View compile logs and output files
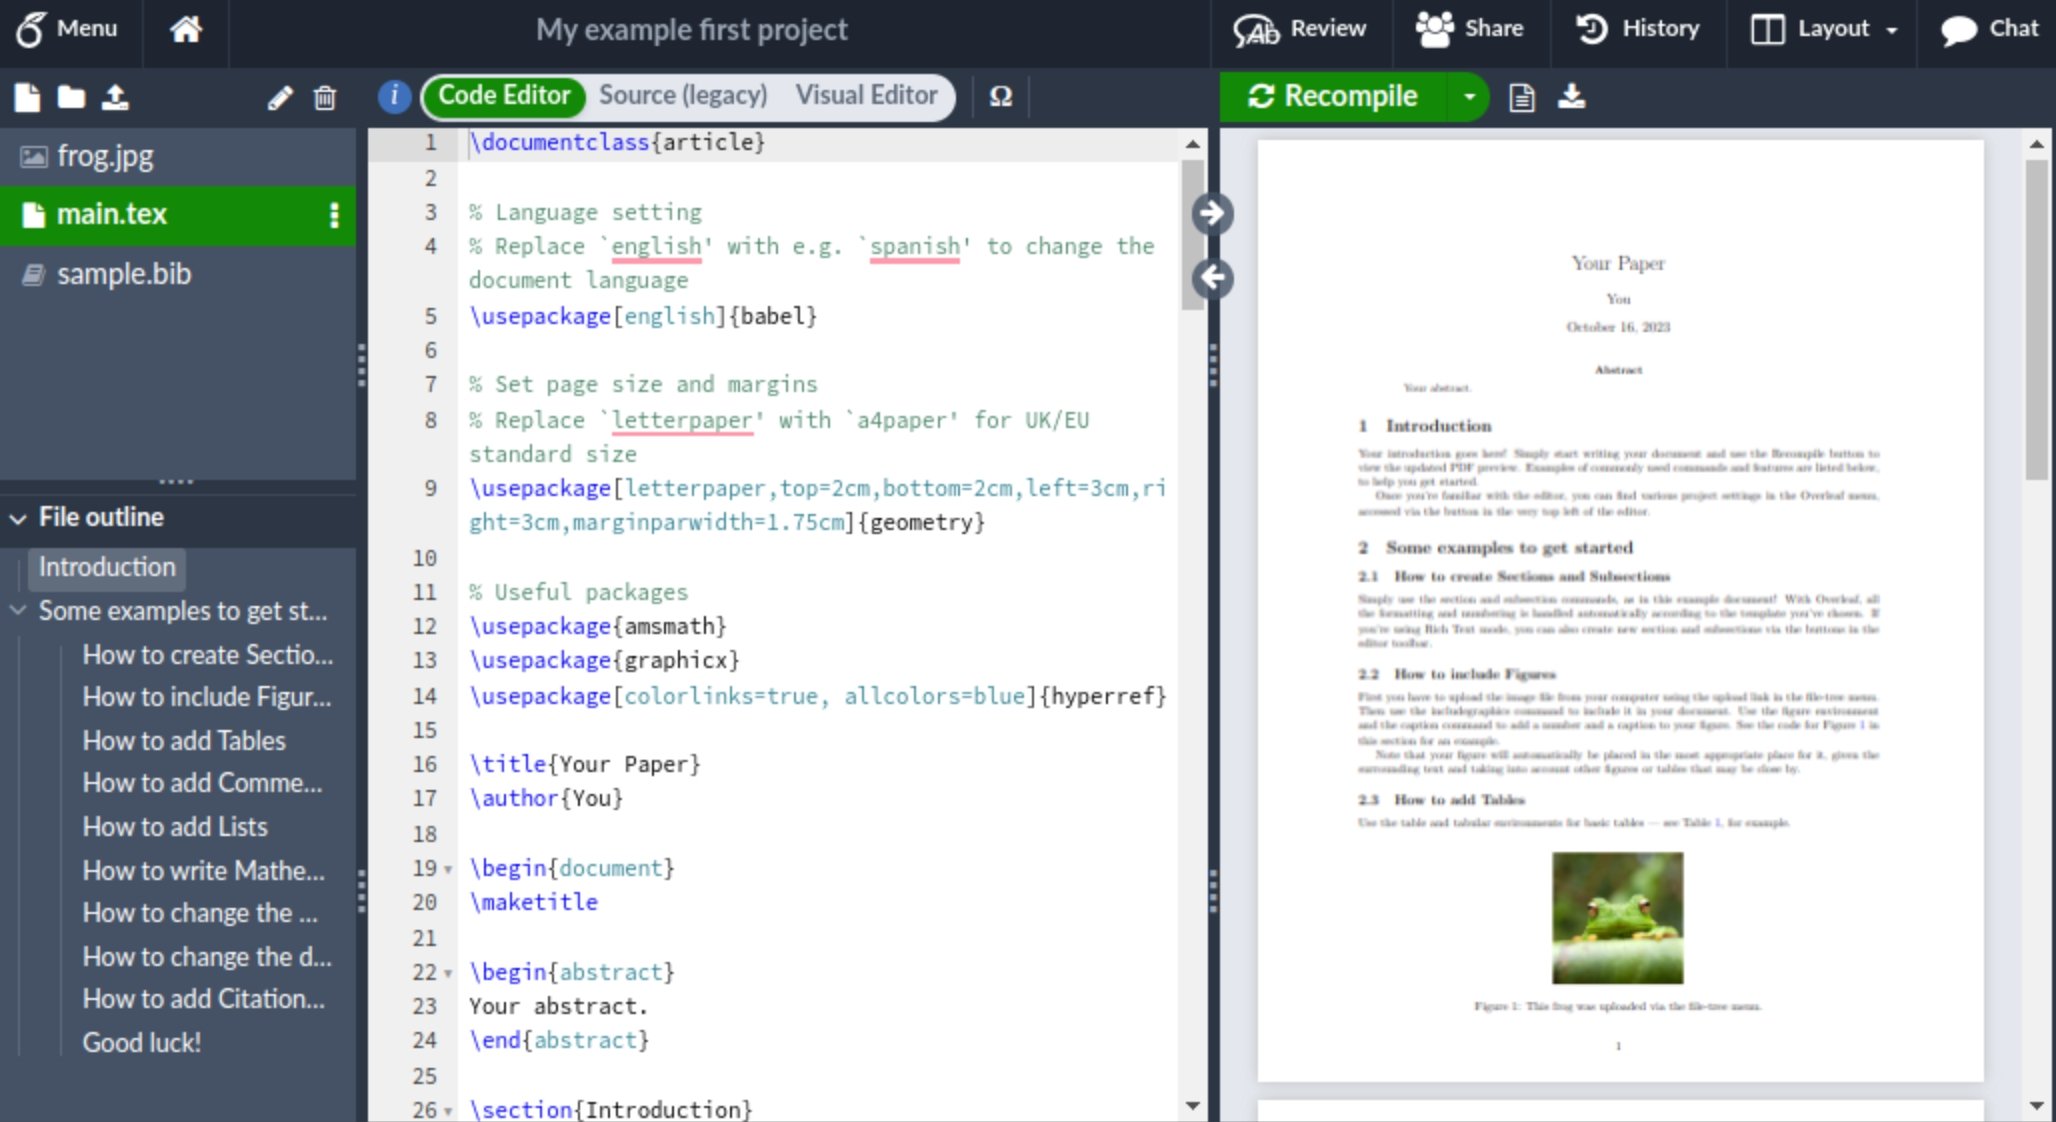Image resolution: width=2056 pixels, height=1122 pixels. click(1521, 97)
